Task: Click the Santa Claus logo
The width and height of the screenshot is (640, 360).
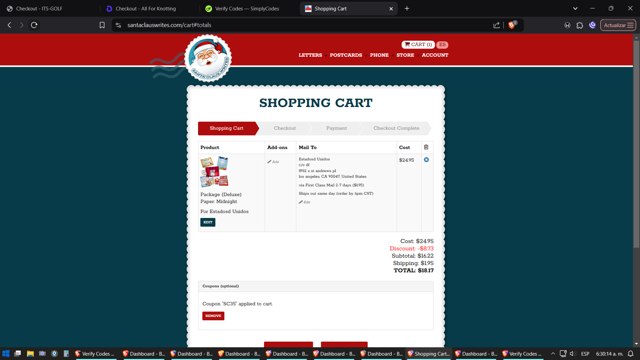Action: pyautogui.click(x=208, y=58)
